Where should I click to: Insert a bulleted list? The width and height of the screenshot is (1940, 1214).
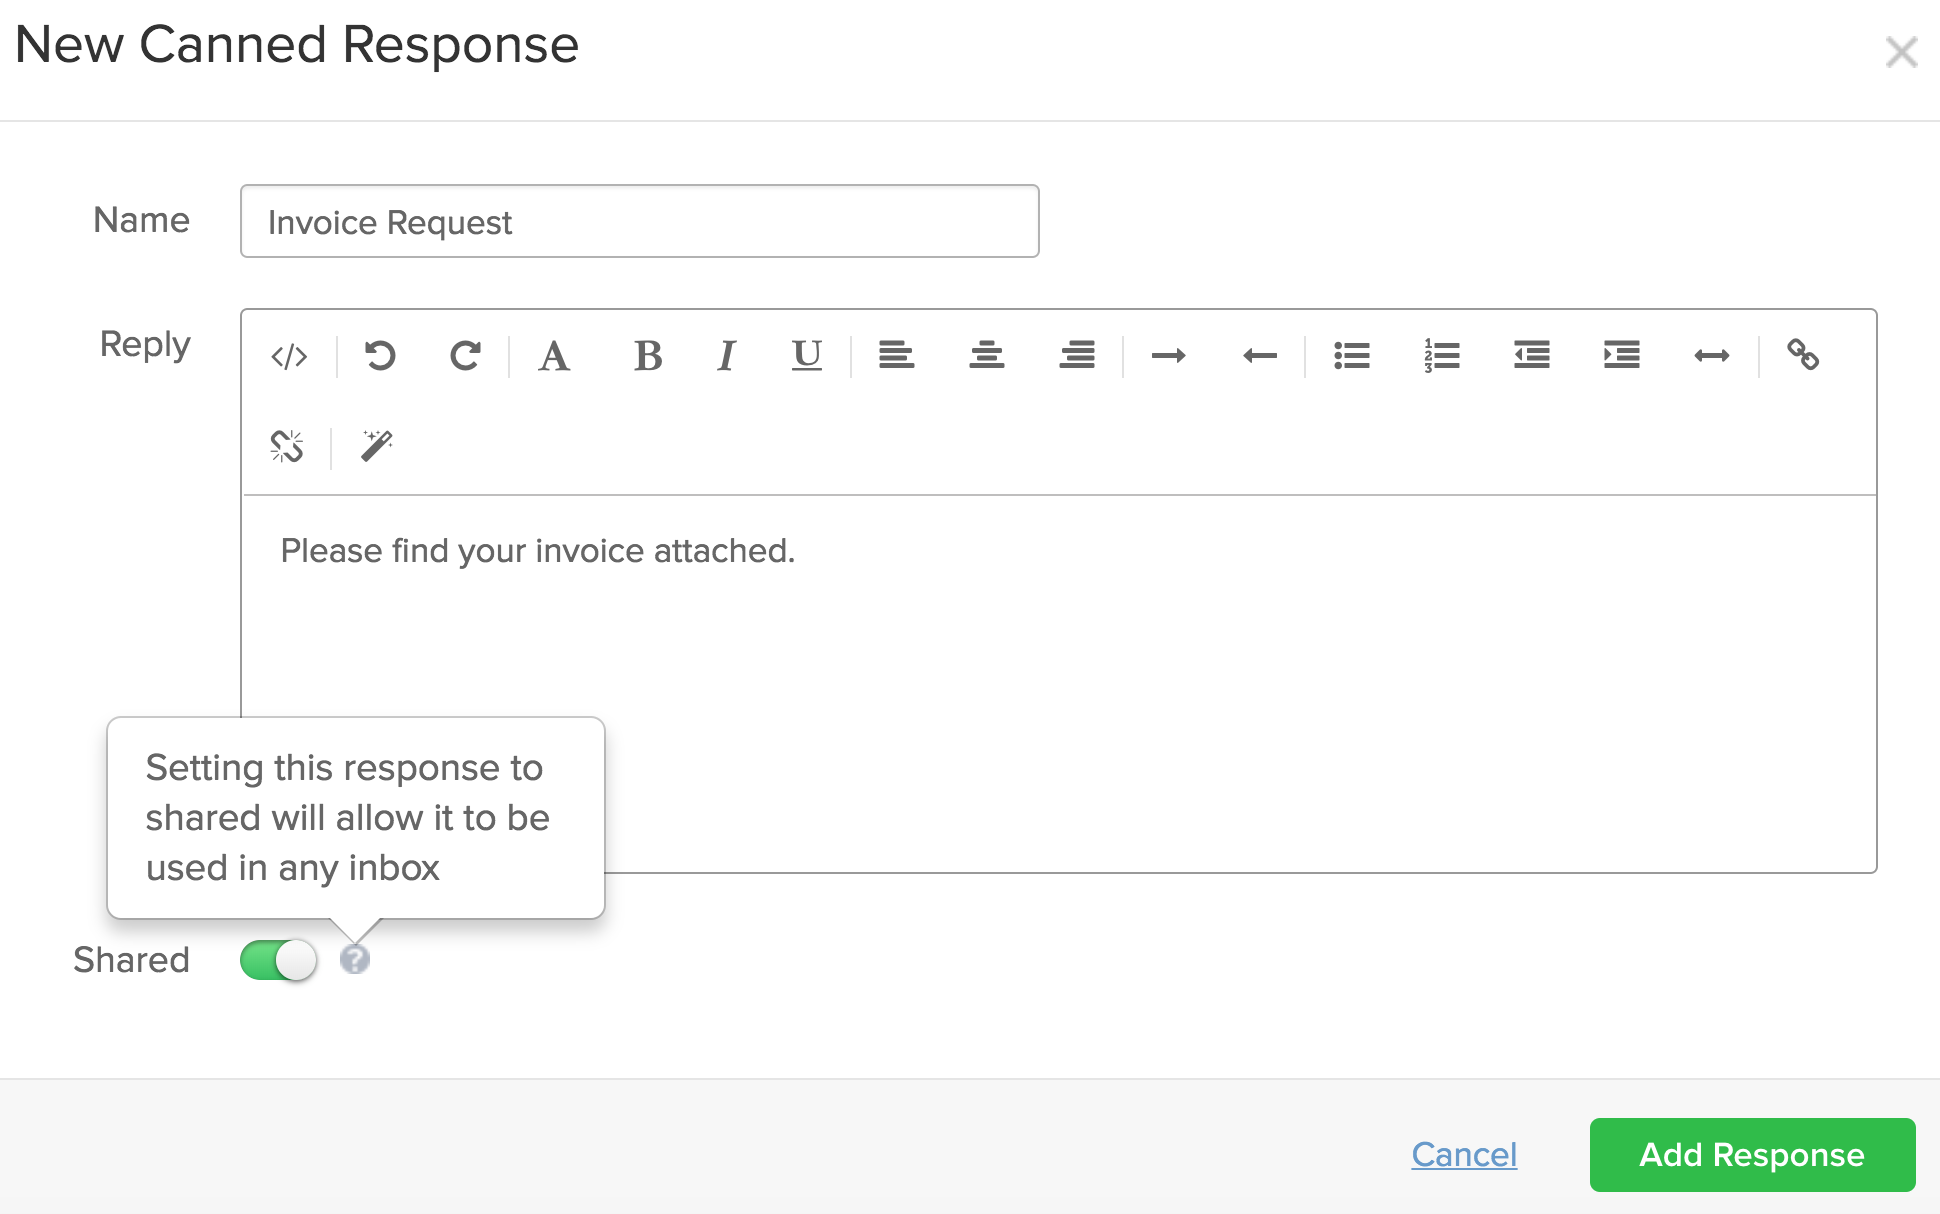1351,356
